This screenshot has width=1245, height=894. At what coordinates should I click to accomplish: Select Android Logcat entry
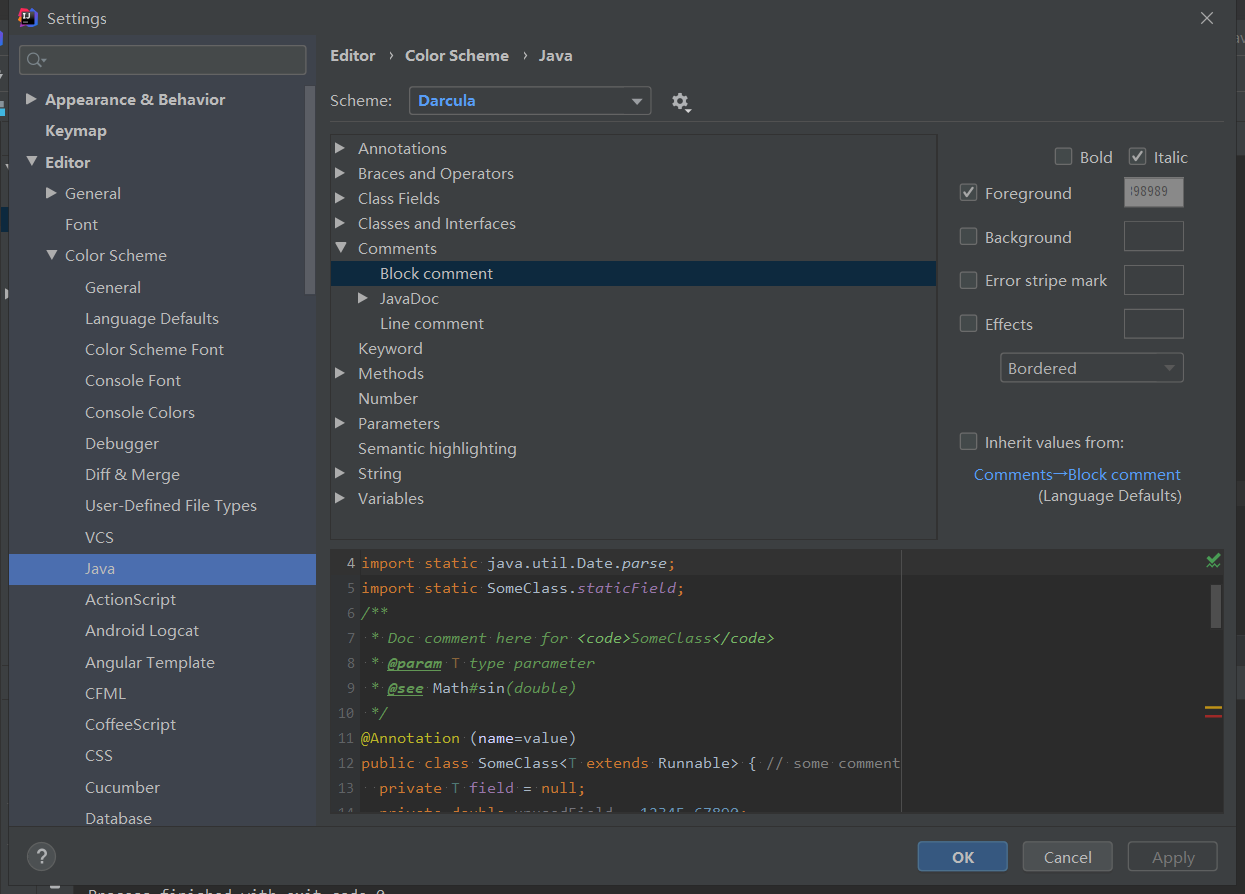142,631
